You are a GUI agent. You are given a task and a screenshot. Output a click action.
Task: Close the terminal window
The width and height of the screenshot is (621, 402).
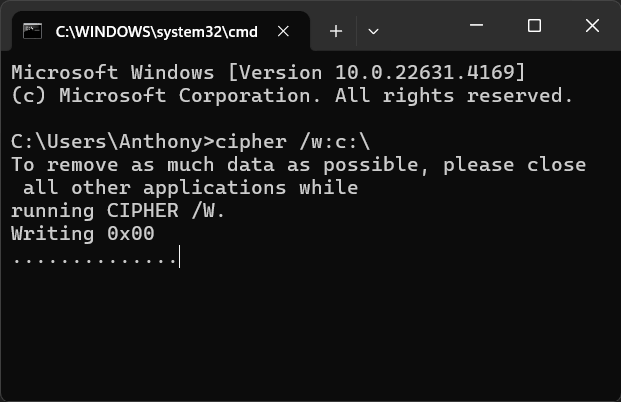[592, 26]
